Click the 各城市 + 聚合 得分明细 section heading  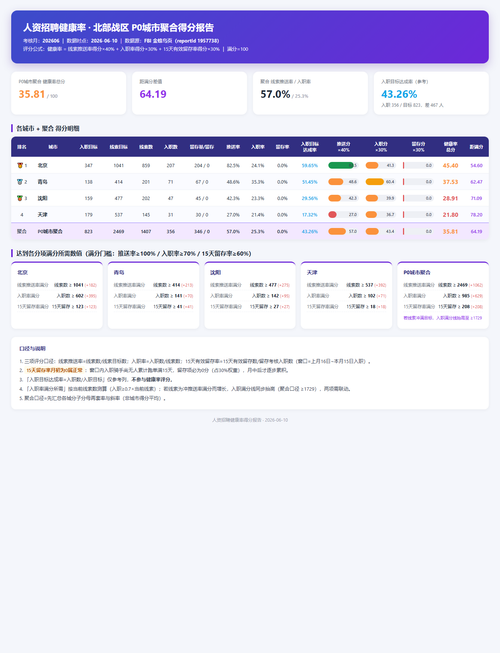[47, 128]
